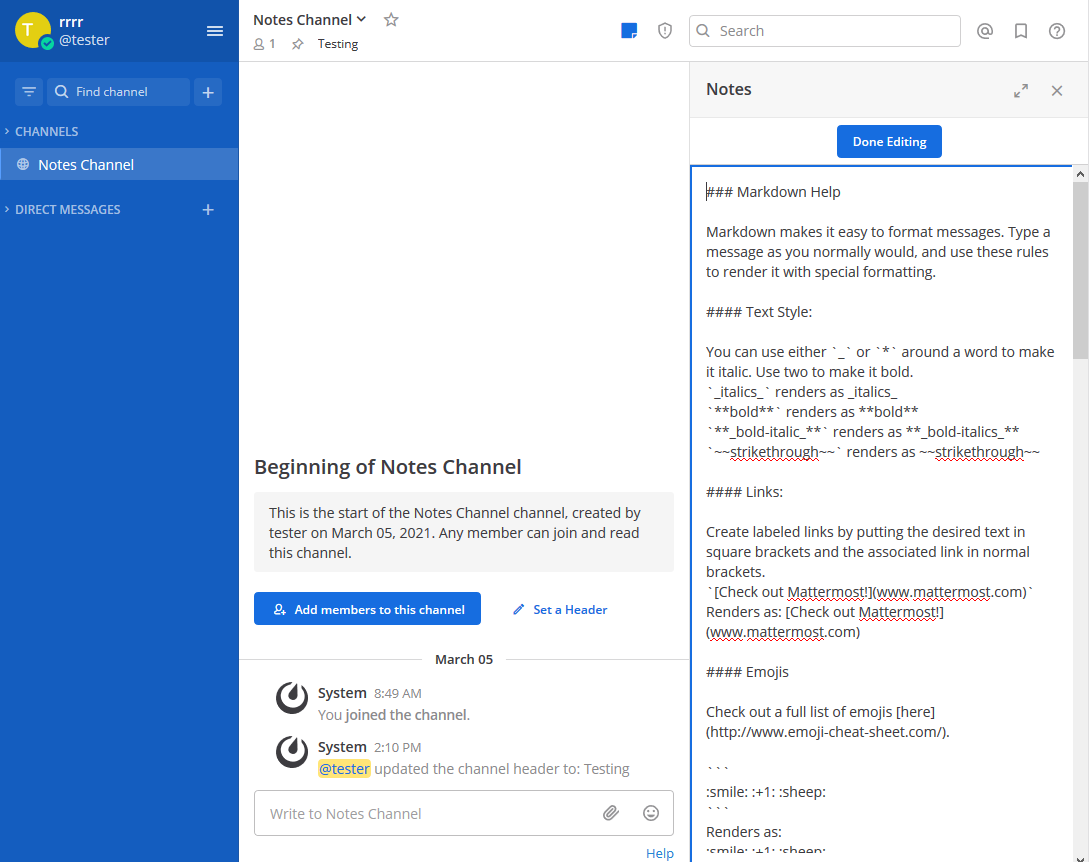Focus the Search input field
This screenshot has width=1089, height=862.
(x=824, y=31)
